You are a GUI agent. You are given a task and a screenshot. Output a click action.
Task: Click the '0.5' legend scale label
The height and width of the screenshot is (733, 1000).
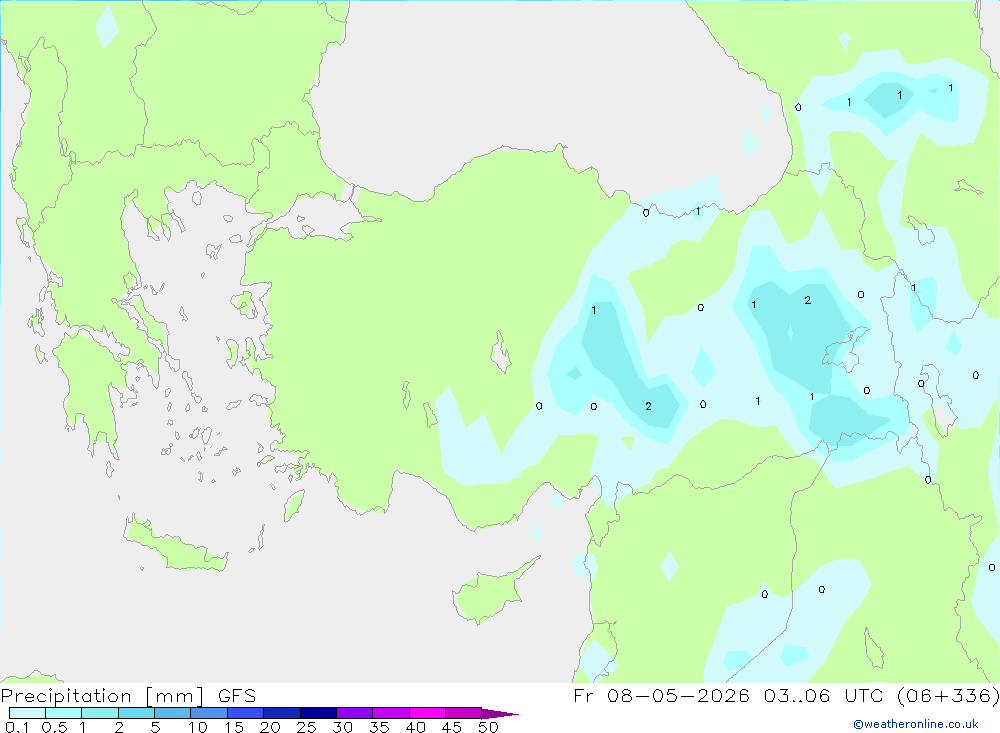[54, 727]
